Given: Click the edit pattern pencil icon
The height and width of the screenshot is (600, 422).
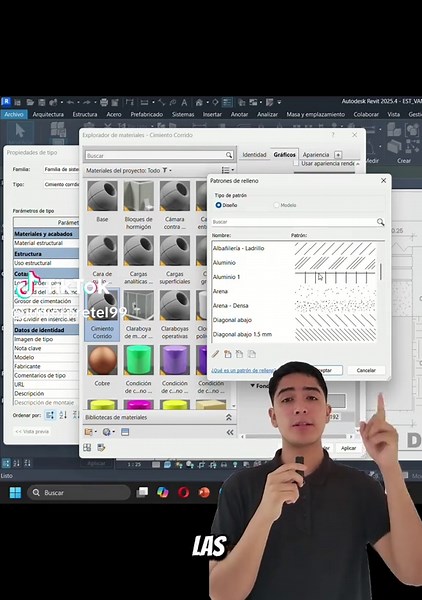Looking at the screenshot, I should 216,354.
